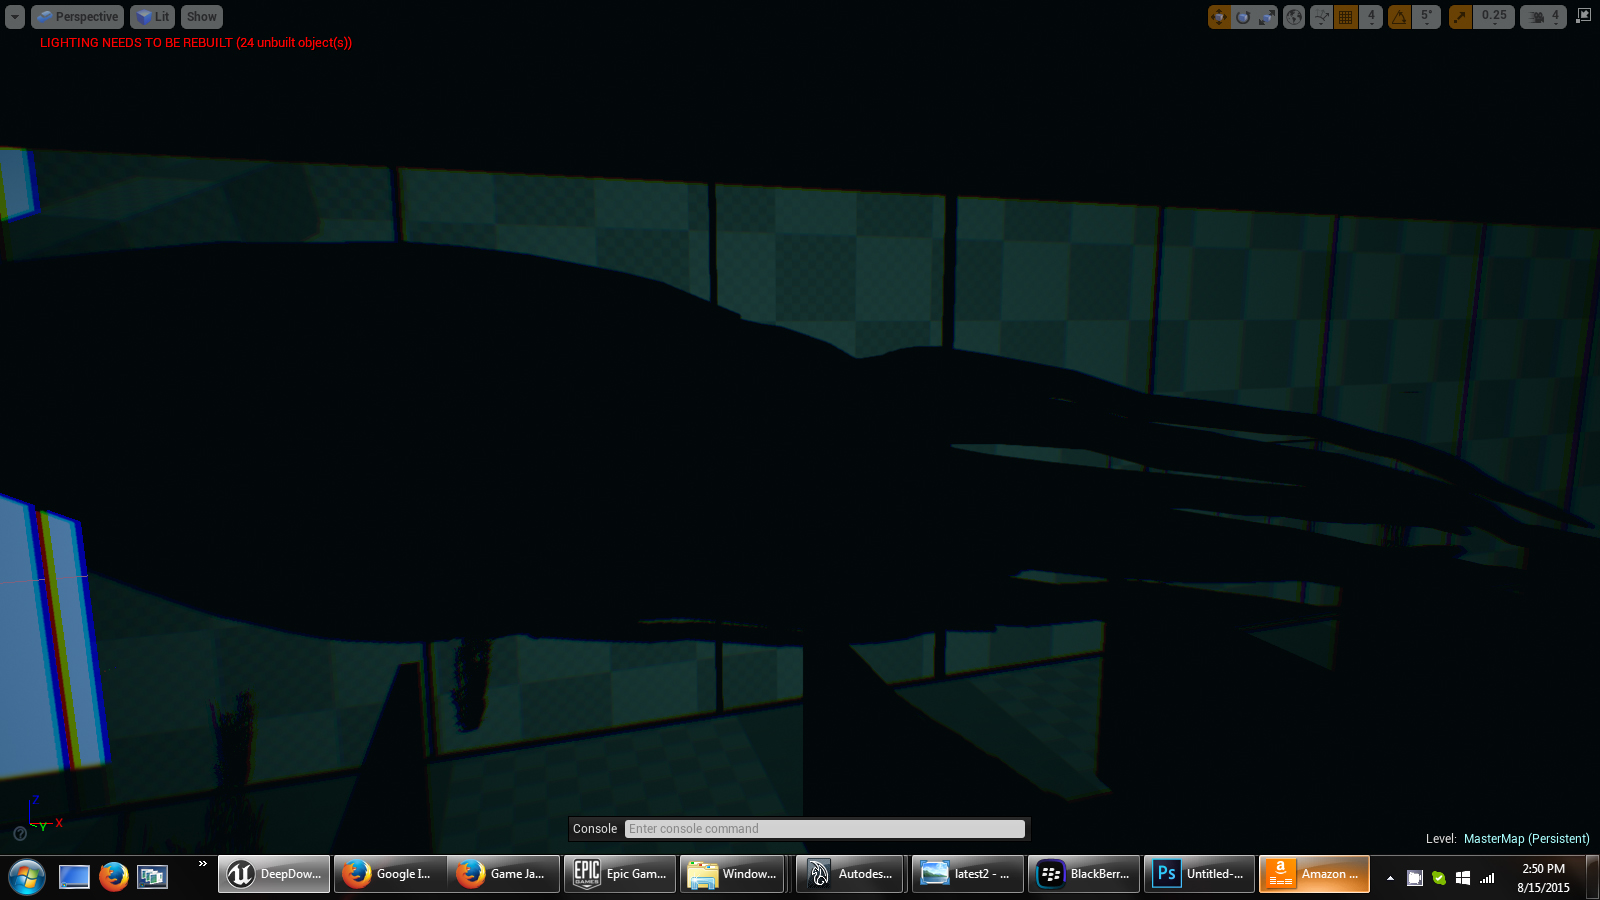The height and width of the screenshot is (900, 1600).
Task: Toggle grid snapping on or off
Action: point(1346,17)
